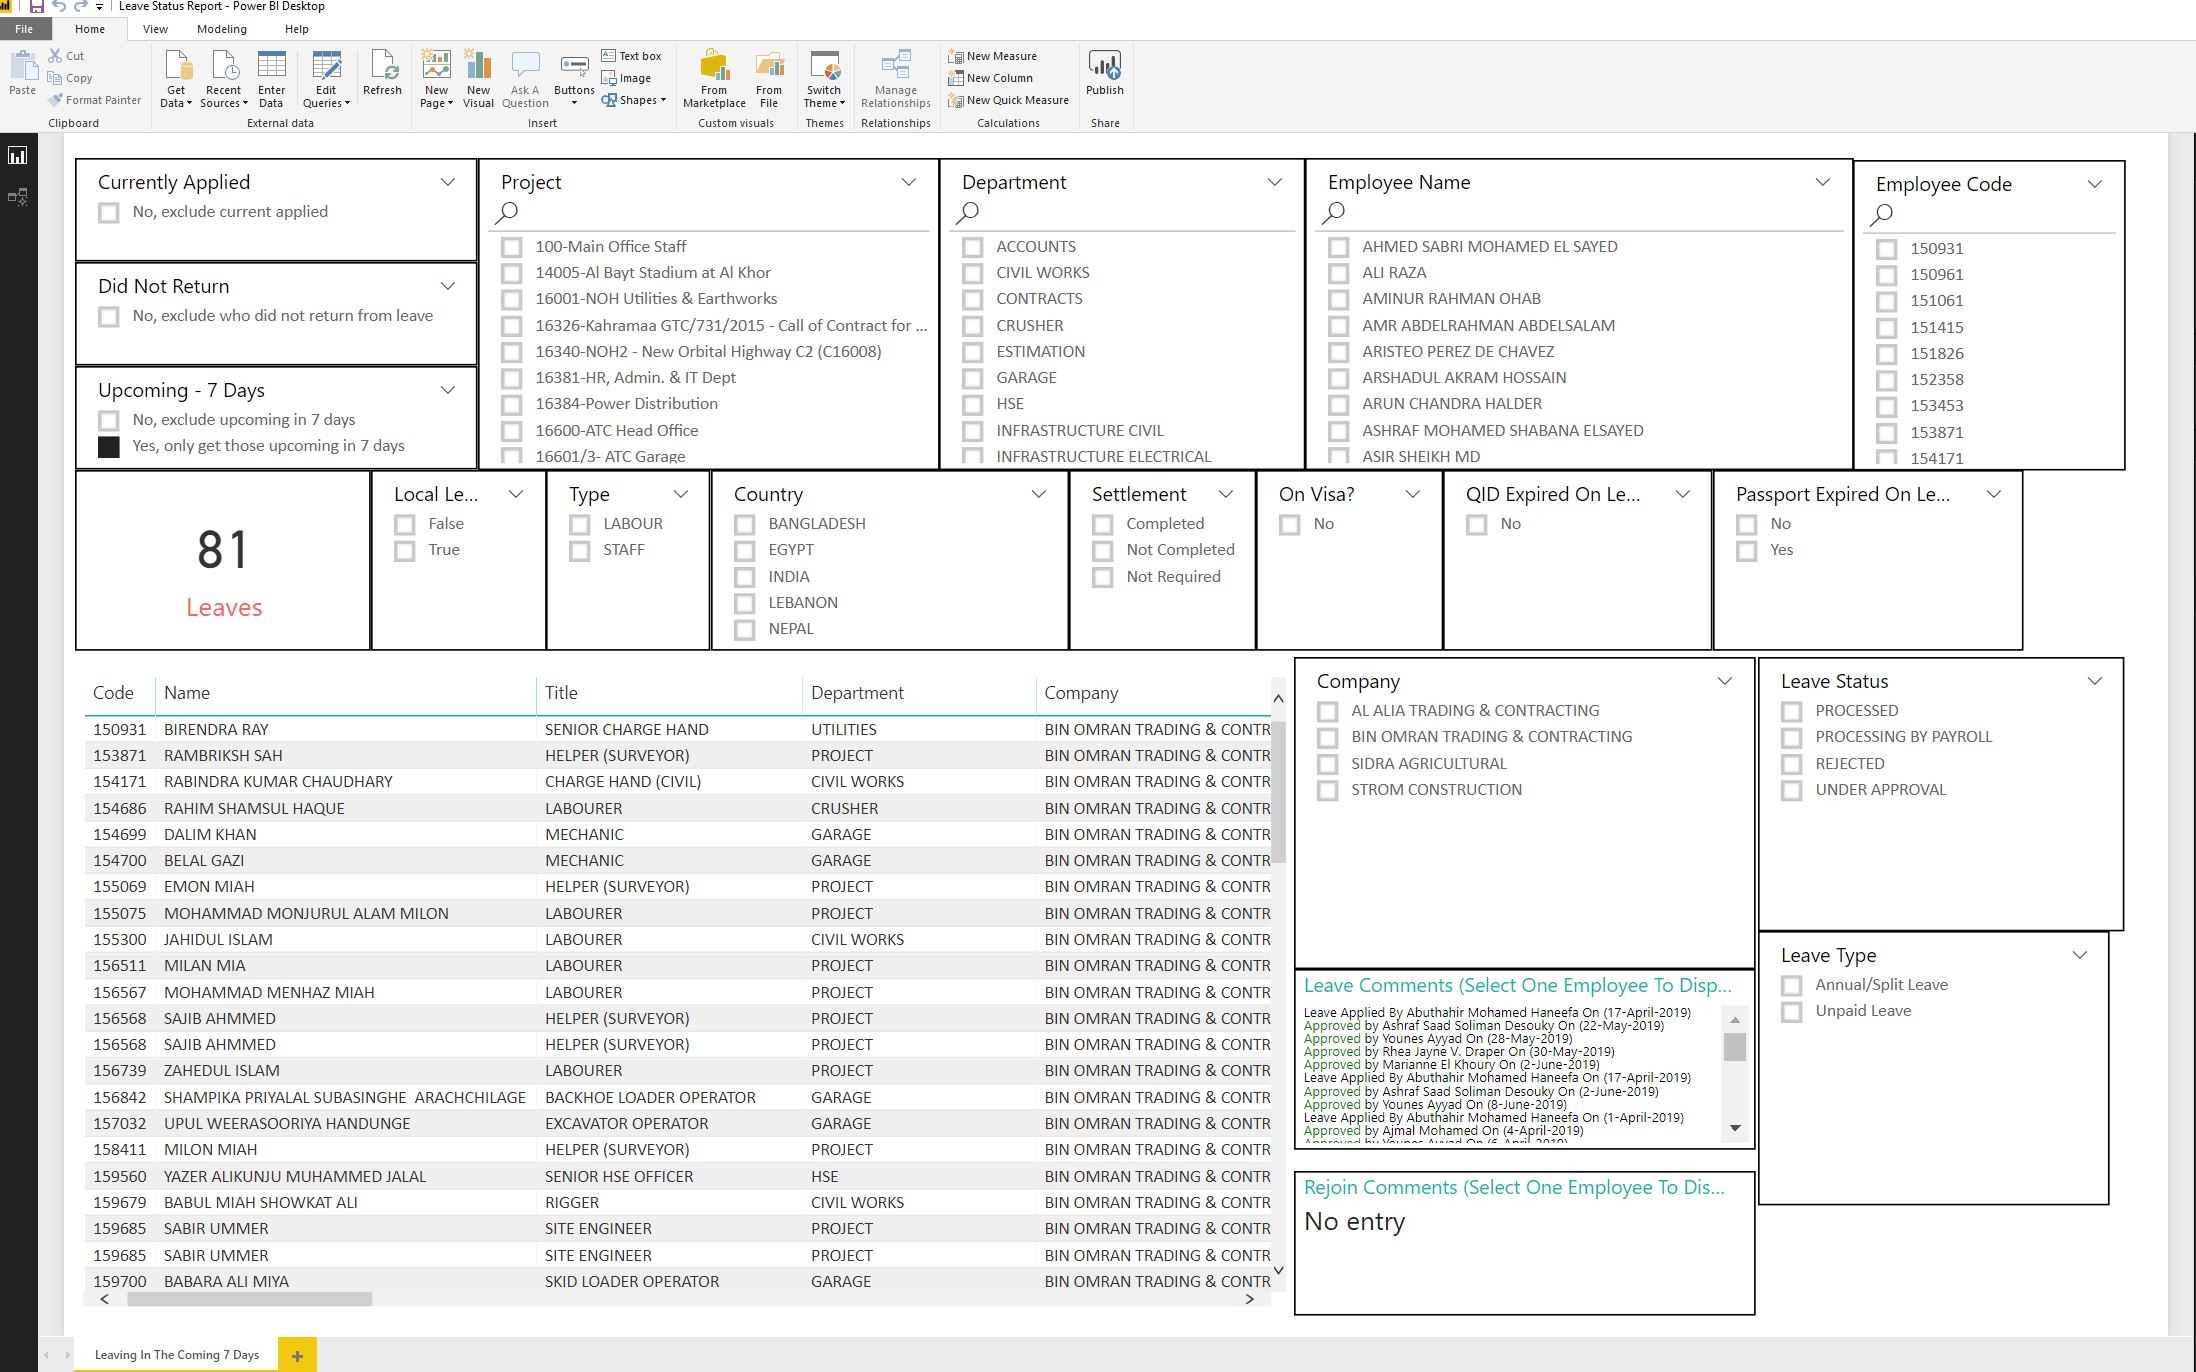Viewport: 2196px width, 1372px height.
Task: Collapse the Project slicer chevron
Action: pyautogui.click(x=908, y=182)
